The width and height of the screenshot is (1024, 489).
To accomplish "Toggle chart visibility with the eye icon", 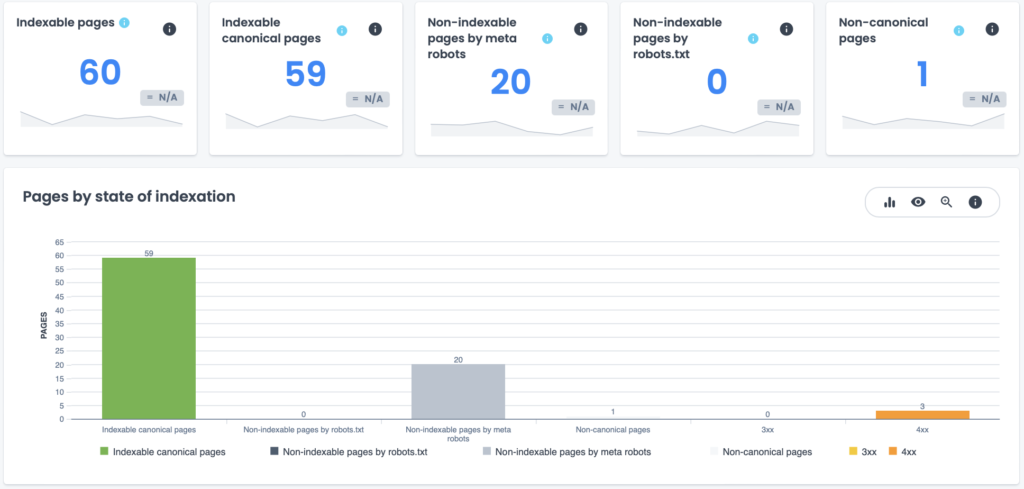I will click(x=918, y=202).
